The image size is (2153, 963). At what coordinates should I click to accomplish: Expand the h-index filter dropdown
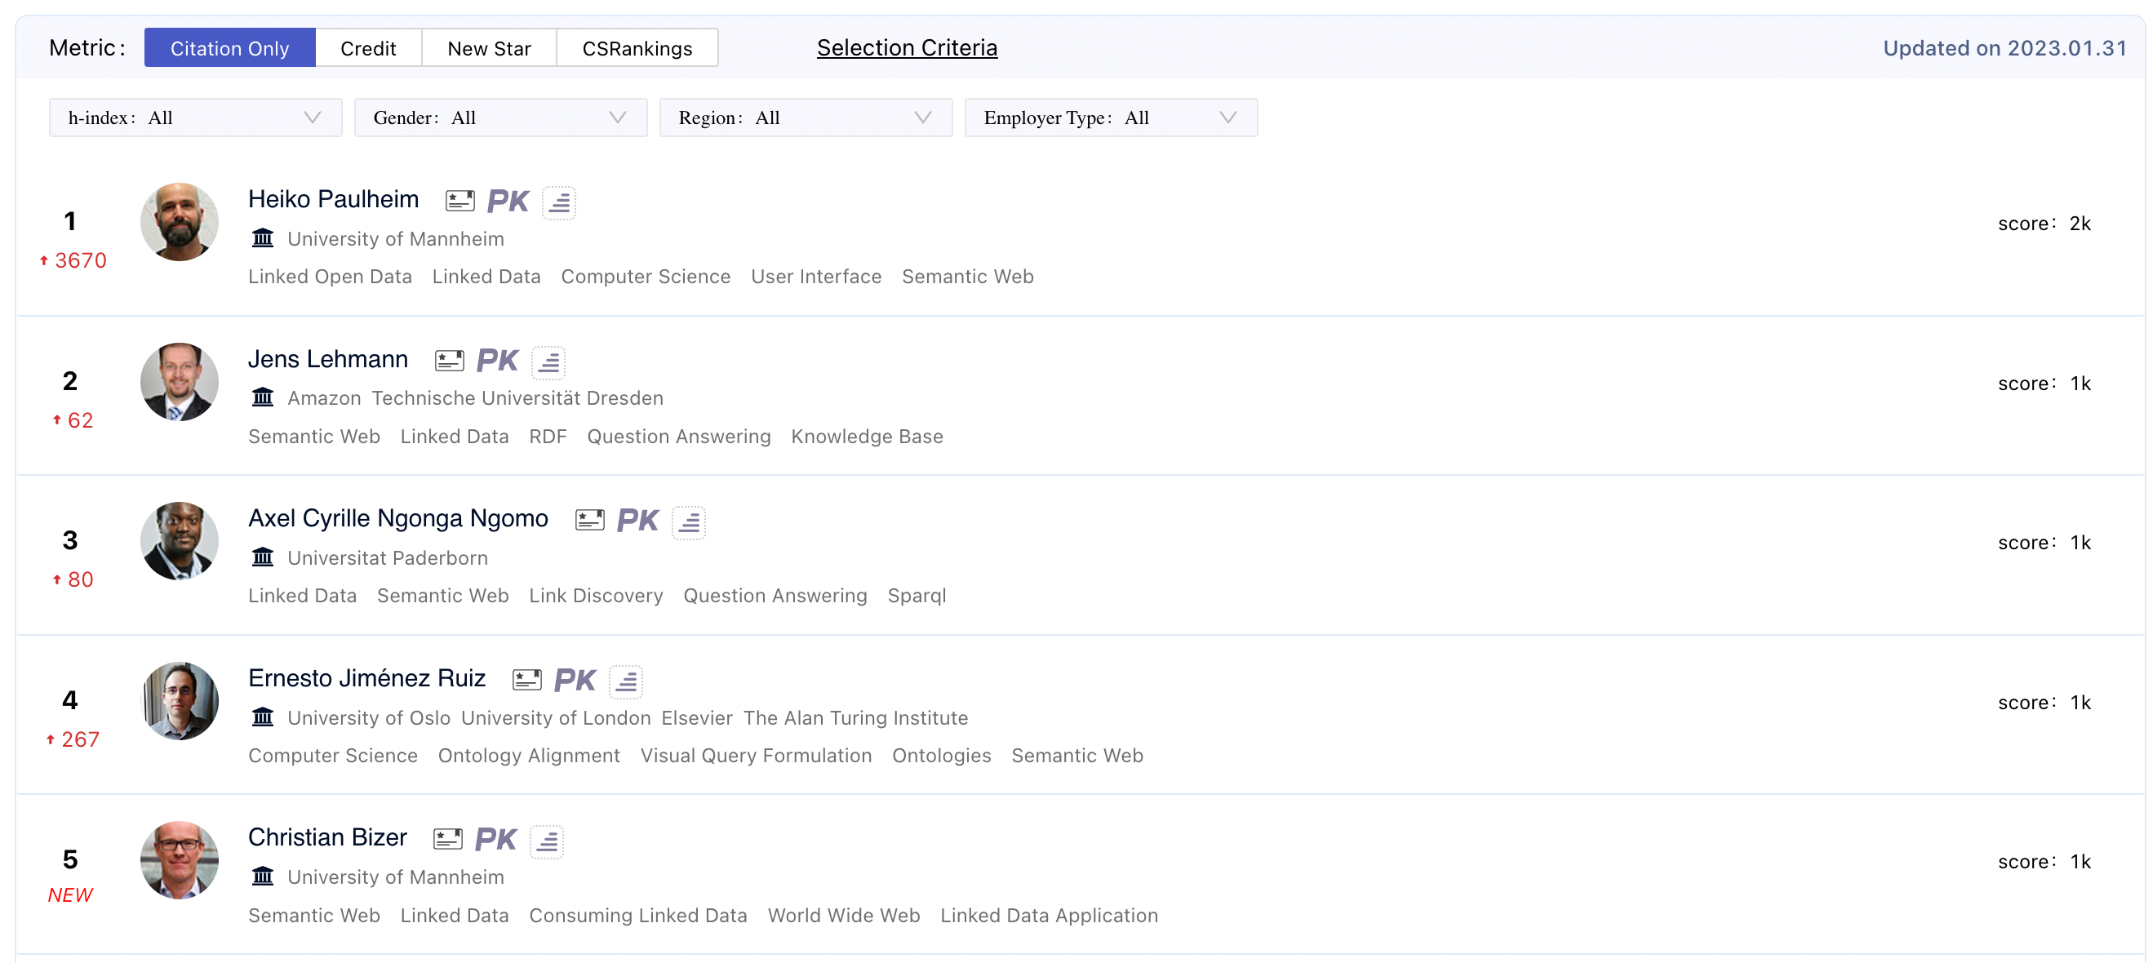point(195,118)
